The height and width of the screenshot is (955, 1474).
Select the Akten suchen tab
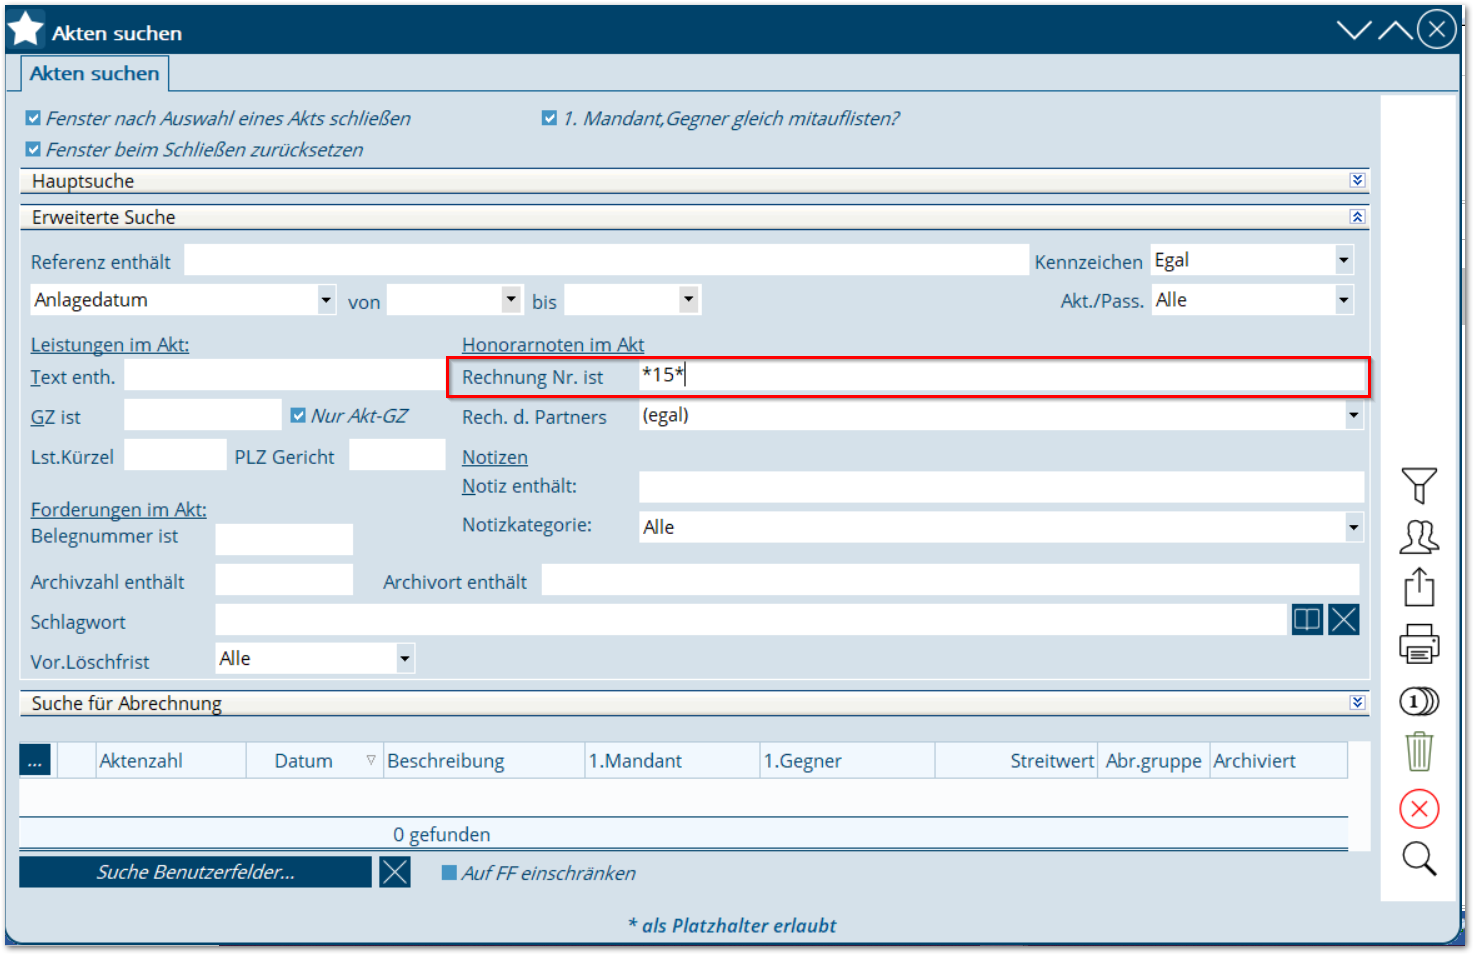(x=95, y=73)
